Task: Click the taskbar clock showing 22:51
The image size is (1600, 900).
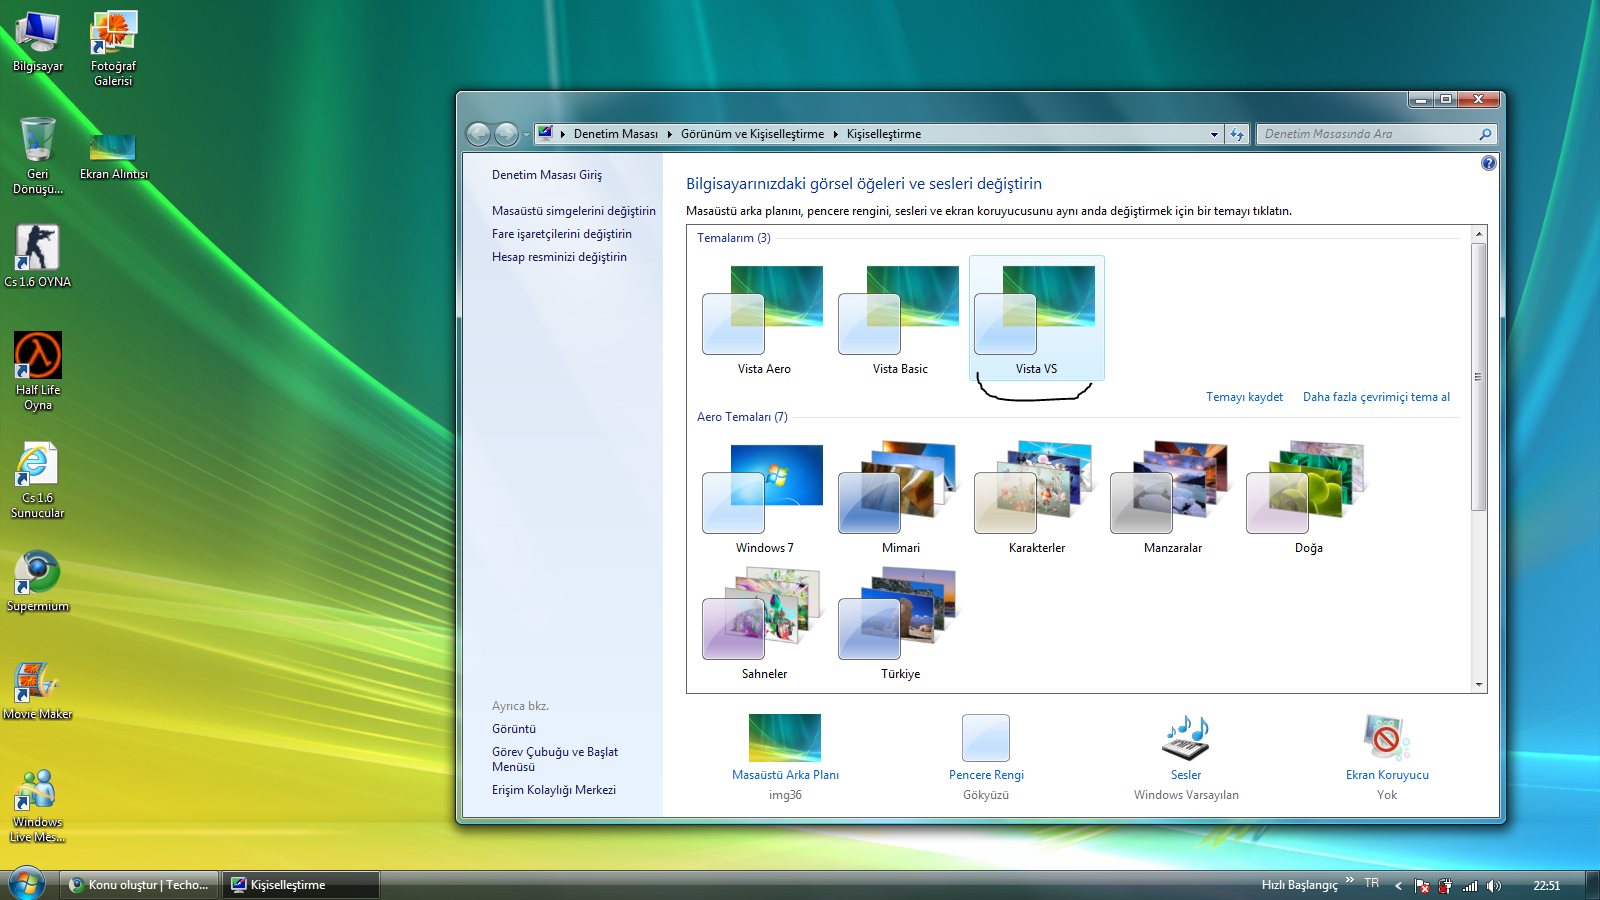Action: coord(1546,886)
